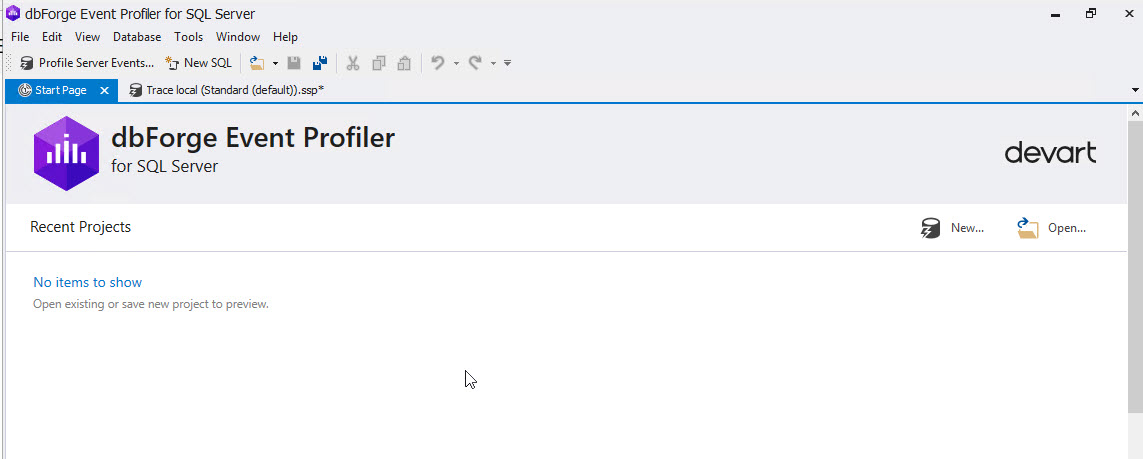Screen dimensions: 1143x459
Task: Click the Cut scissors icon
Action: [x=352, y=63]
